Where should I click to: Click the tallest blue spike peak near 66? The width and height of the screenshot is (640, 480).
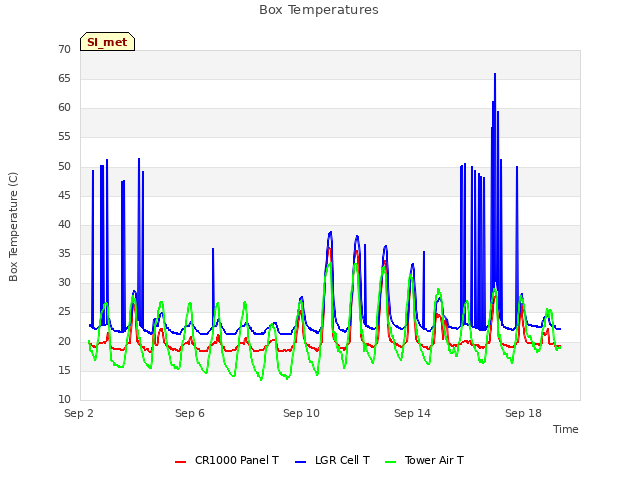tap(495, 74)
